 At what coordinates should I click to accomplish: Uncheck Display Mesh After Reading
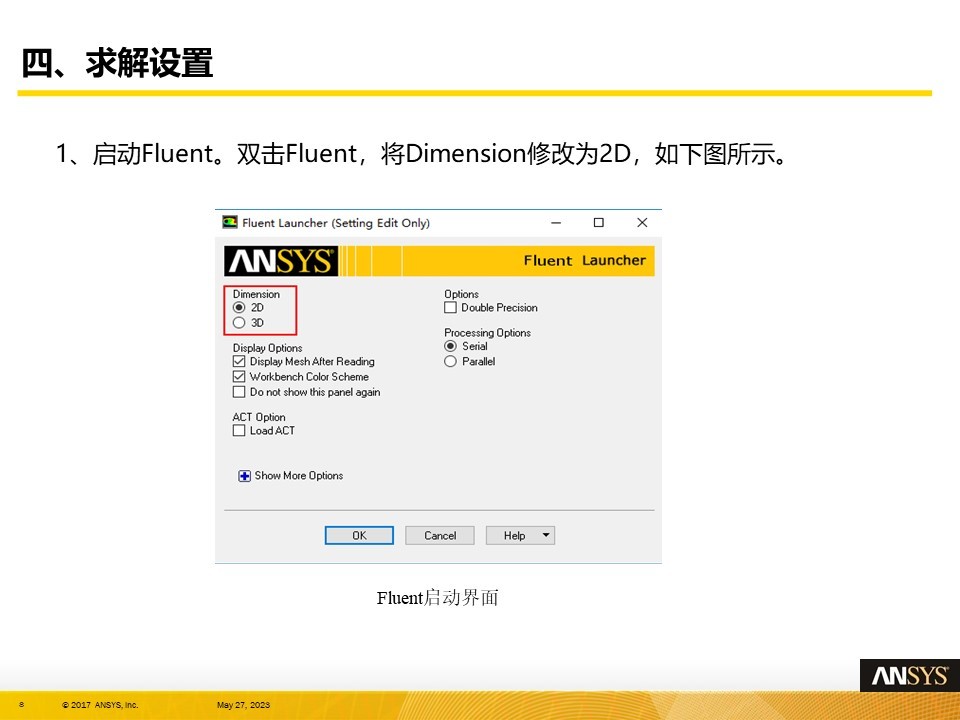point(239,361)
